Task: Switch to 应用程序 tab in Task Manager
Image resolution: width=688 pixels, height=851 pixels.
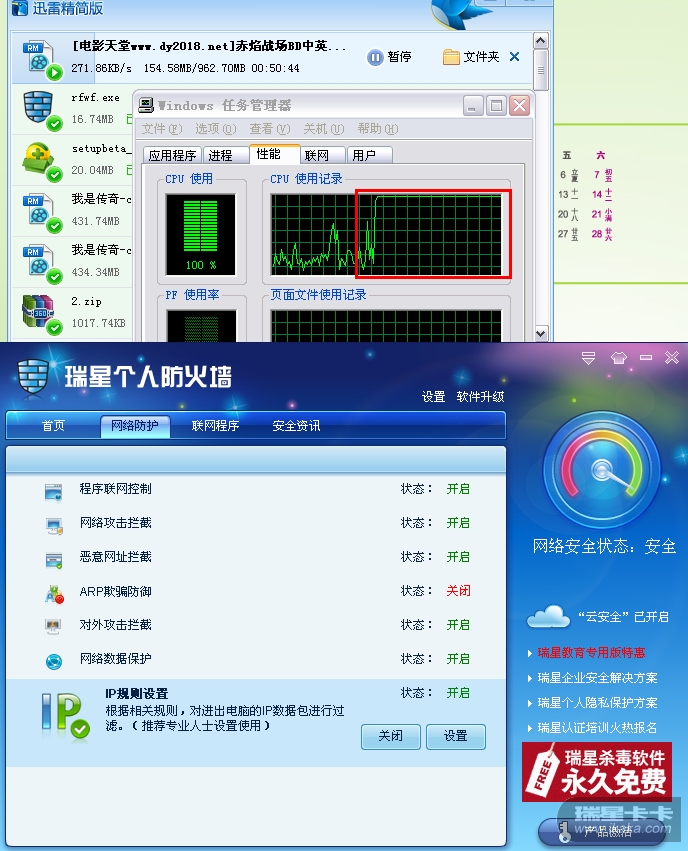Action: click(x=173, y=155)
